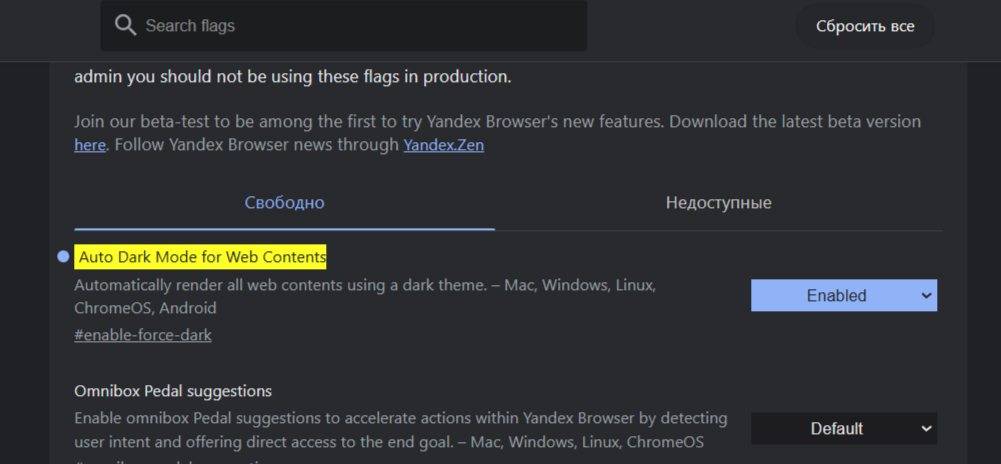Click the Auto Dark Mode description text
Image resolution: width=1001 pixels, height=464 pixels.
[365, 297]
